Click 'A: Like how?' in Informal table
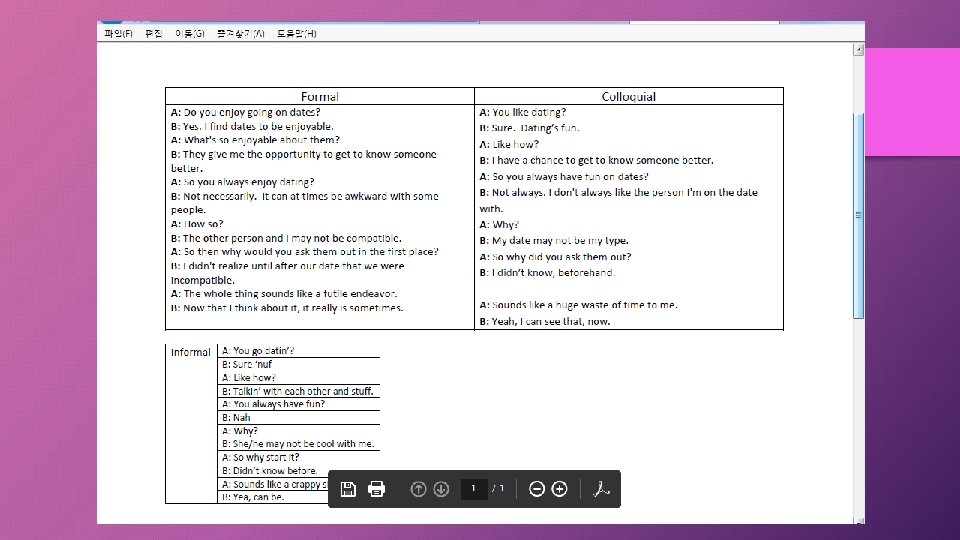Image resolution: width=960 pixels, height=540 pixels. [x=249, y=378]
